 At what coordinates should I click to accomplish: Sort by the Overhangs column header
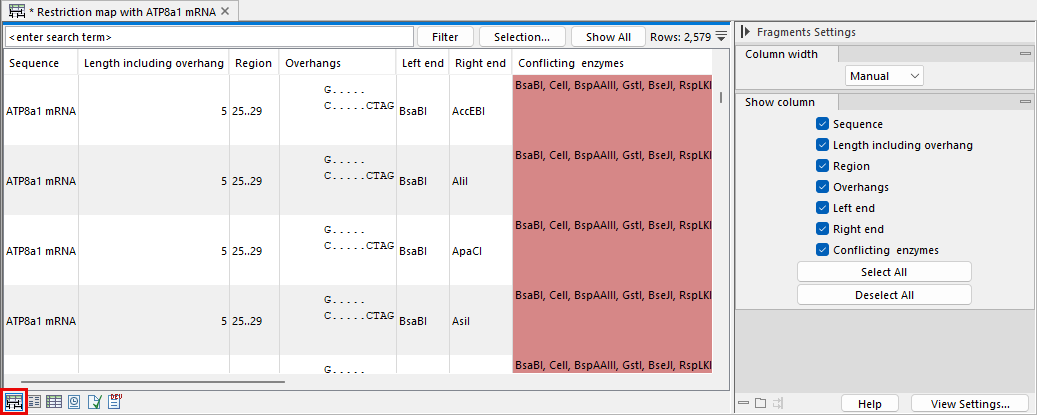point(337,63)
